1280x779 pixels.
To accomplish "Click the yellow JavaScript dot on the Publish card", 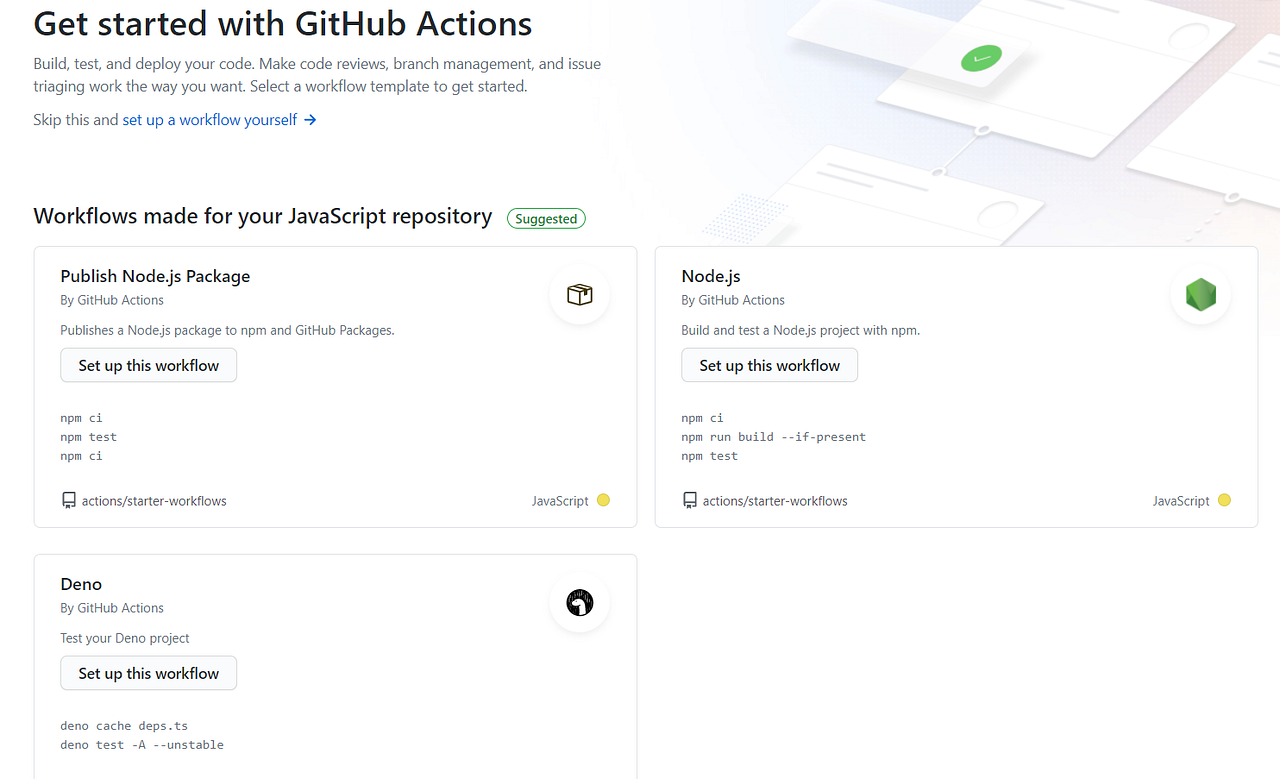I will point(603,500).
